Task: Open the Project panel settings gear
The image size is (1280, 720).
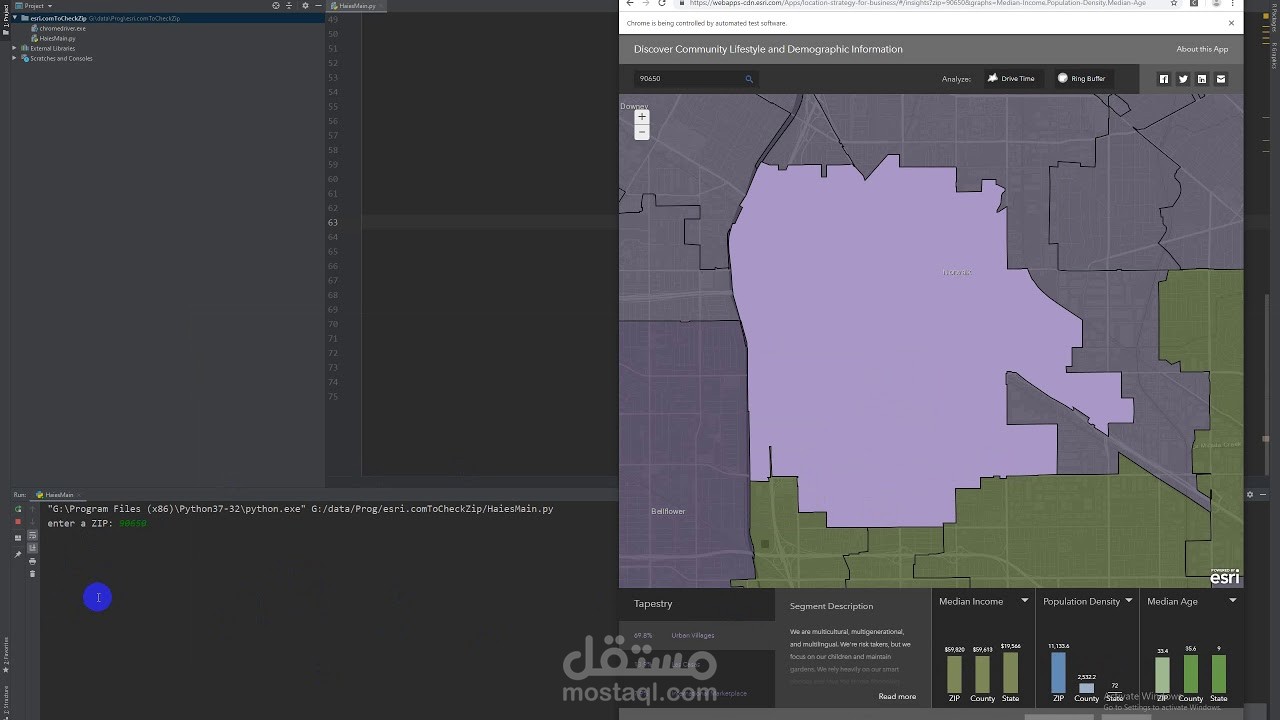Action: click(x=304, y=6)
